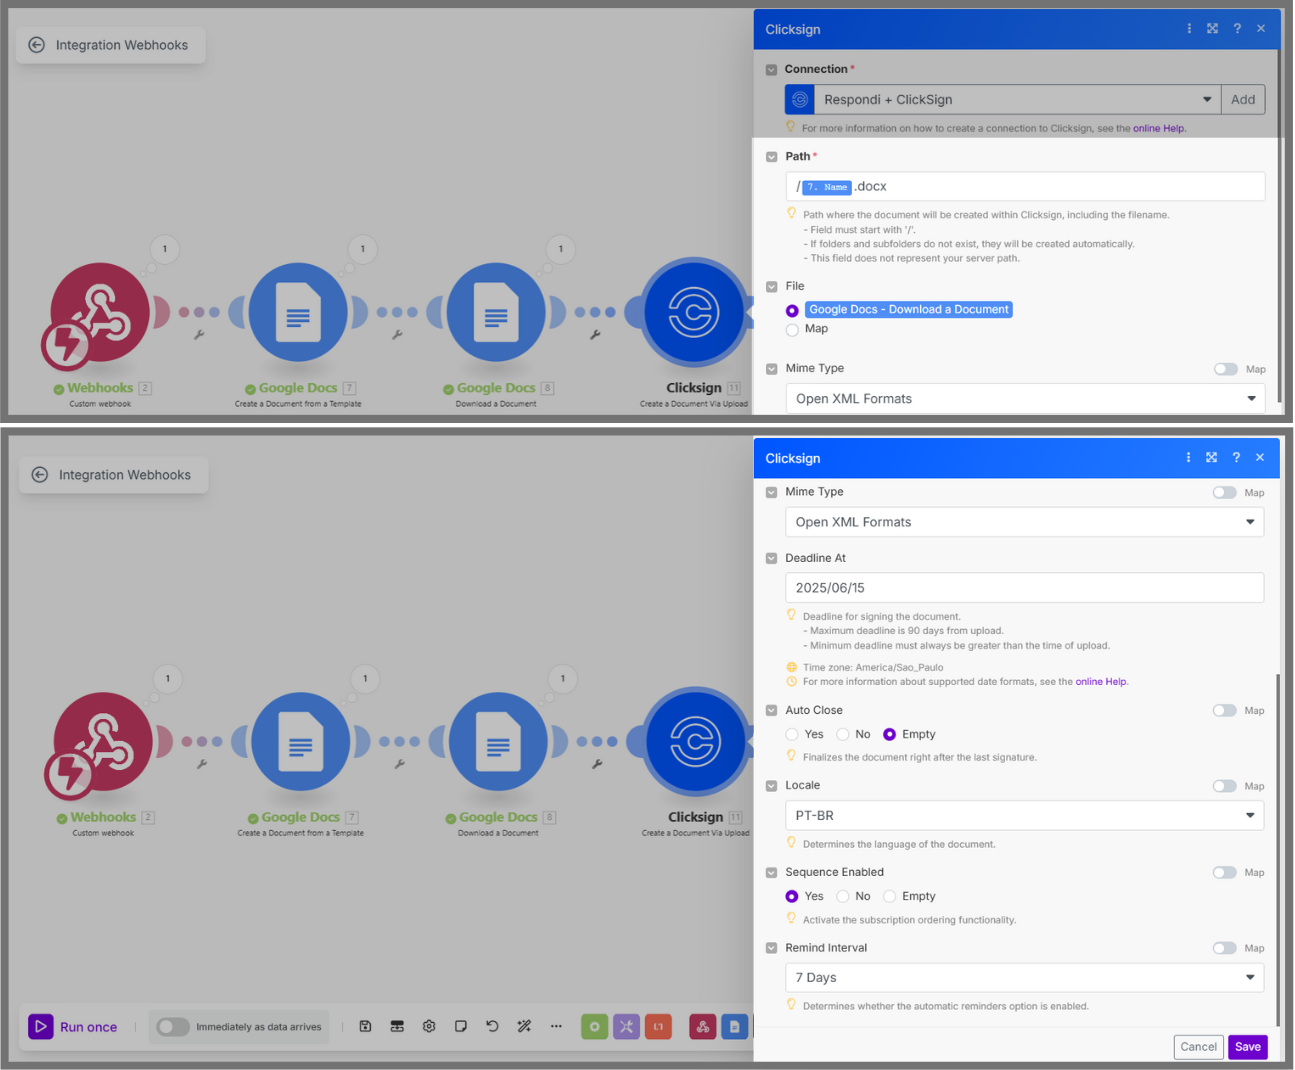The width and height of the screenshot is (1295, 1070).
Task: Open the Notes icon in toolbar
Action: (461, 1026)
